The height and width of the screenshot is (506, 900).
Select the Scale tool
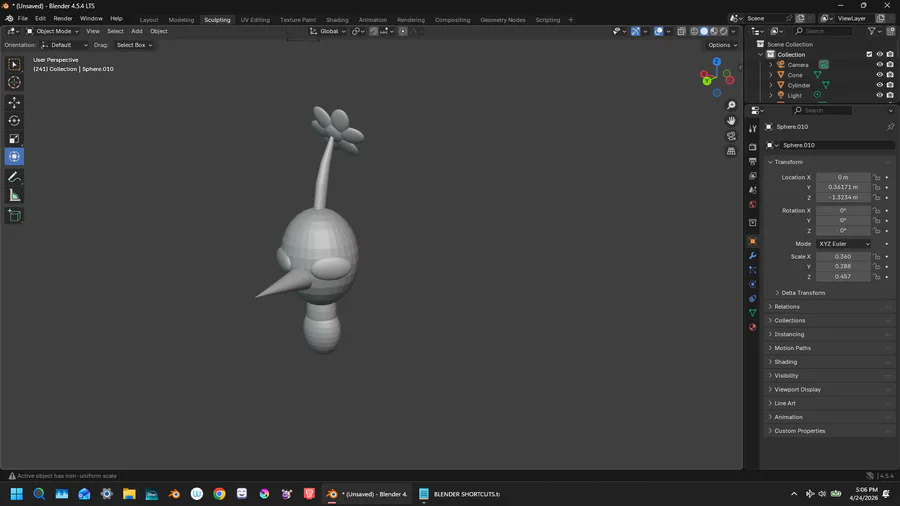tap(14, 139)
